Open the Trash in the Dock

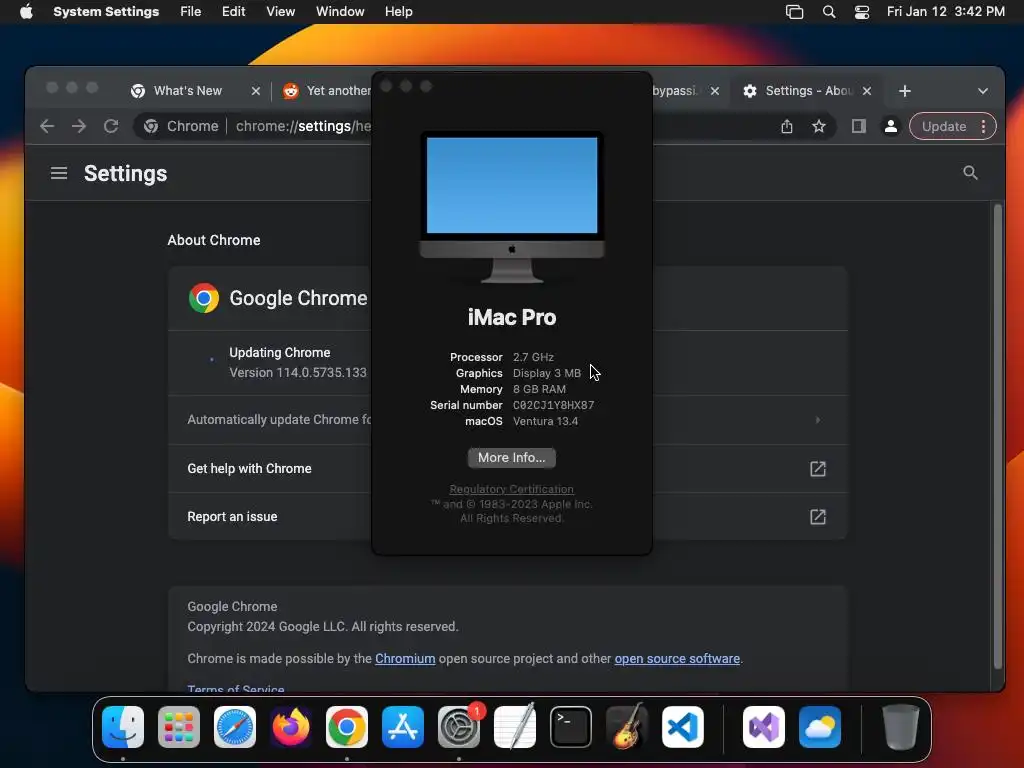[x=901, y=727]
